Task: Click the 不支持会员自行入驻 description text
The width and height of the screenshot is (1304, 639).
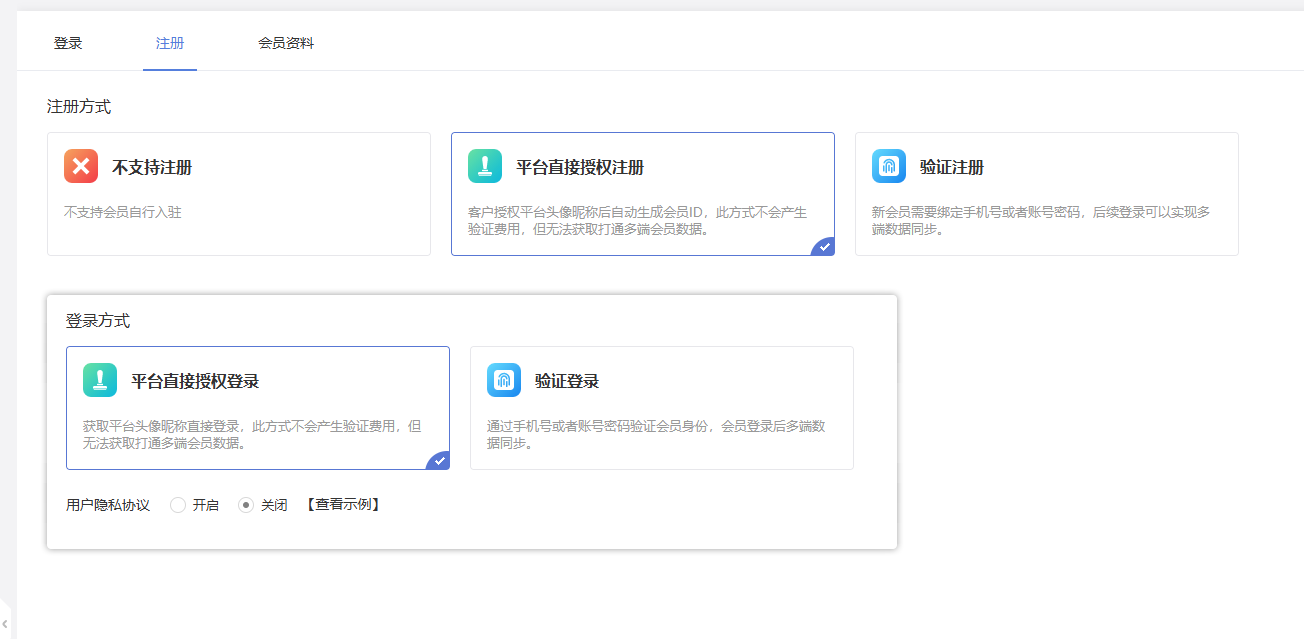Action: pos(123,212)
